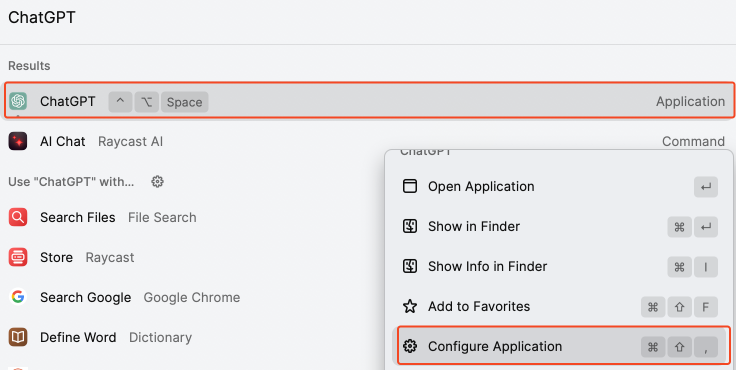Click the Finder icon beside Show in Finder
This screenshot has height=370, width=736.
click(x=410, y=226)
